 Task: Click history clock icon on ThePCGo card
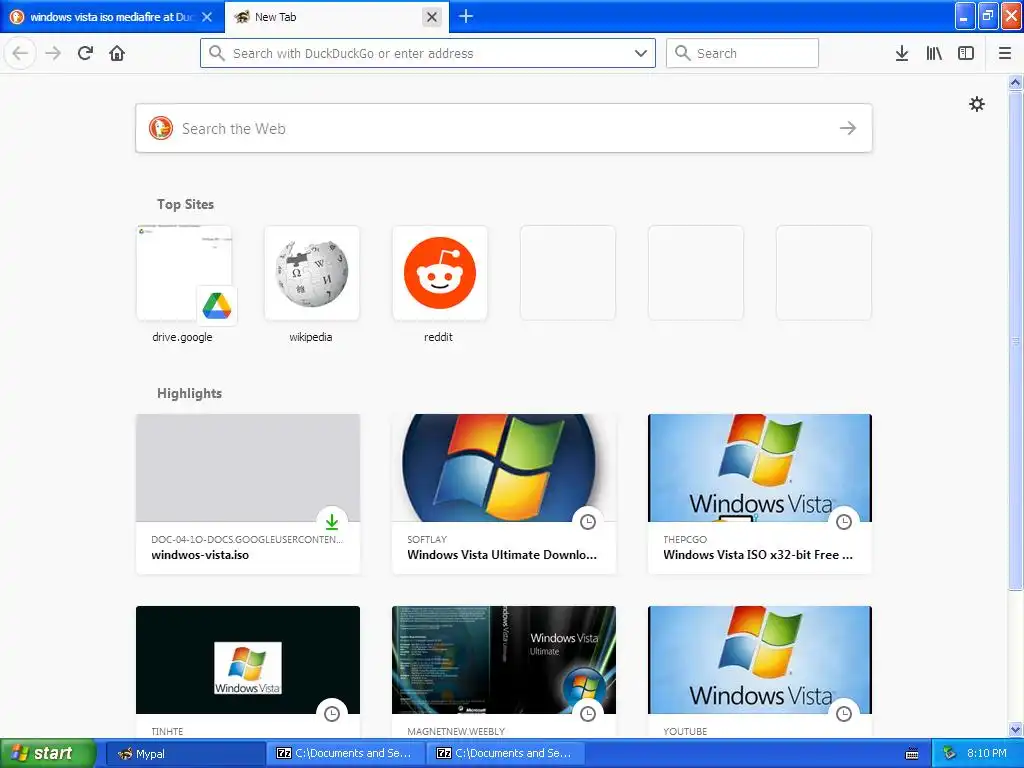click(x=844, y=522)
